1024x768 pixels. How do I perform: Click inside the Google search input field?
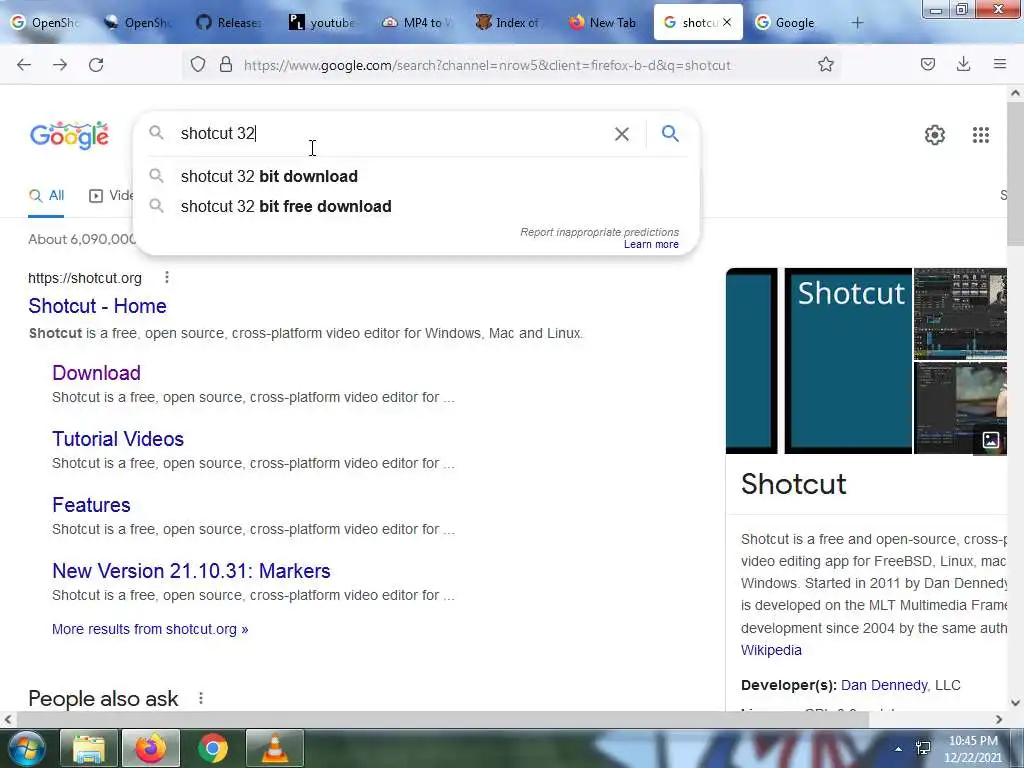392,134
